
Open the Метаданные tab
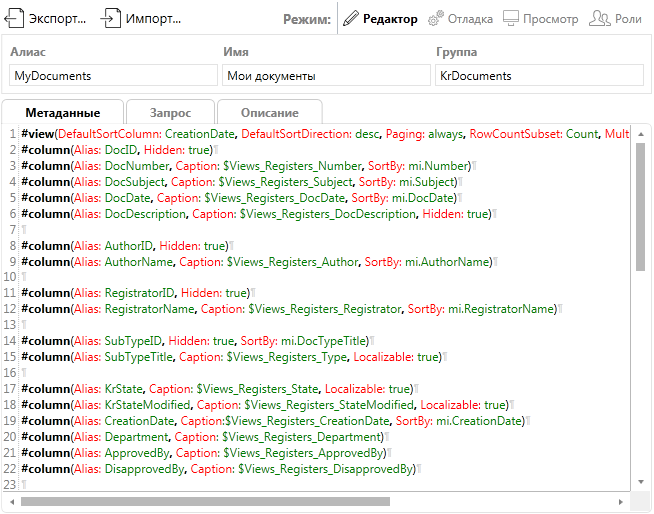(x=63, y=112)
